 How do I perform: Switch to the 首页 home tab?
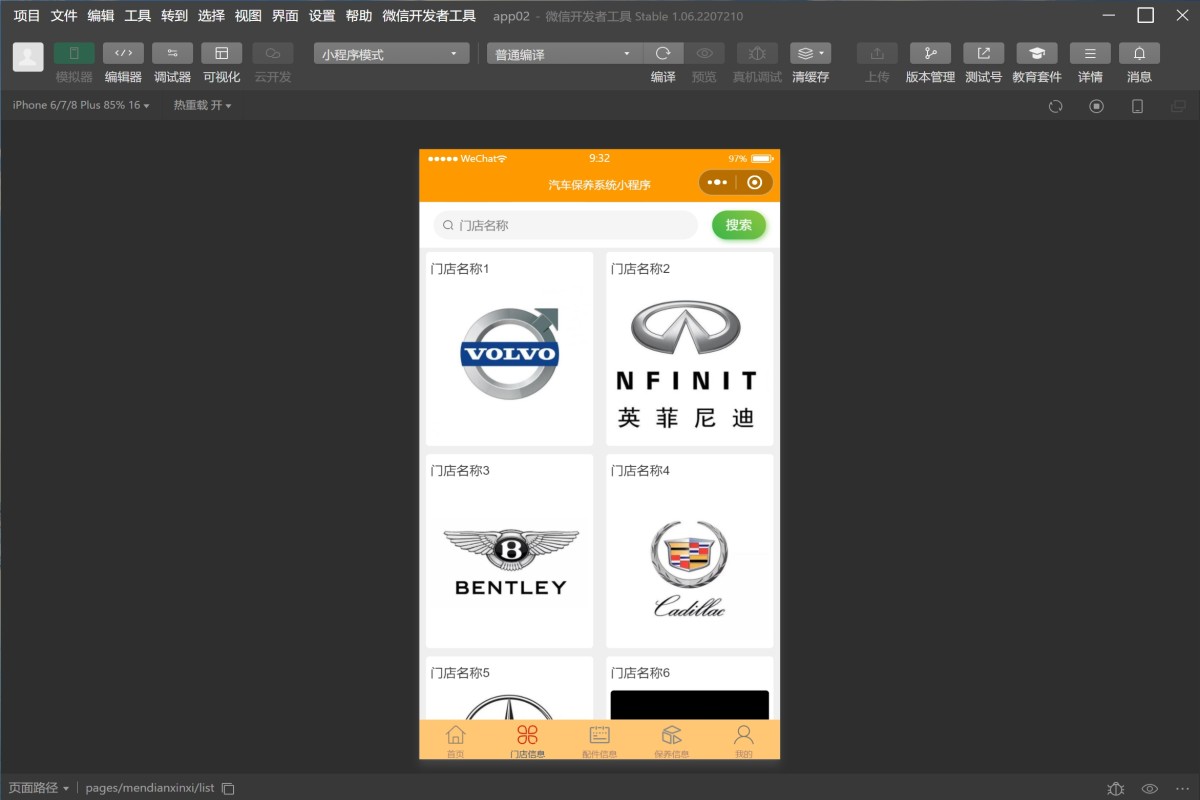pyautogui.click(x=455, y=740)
